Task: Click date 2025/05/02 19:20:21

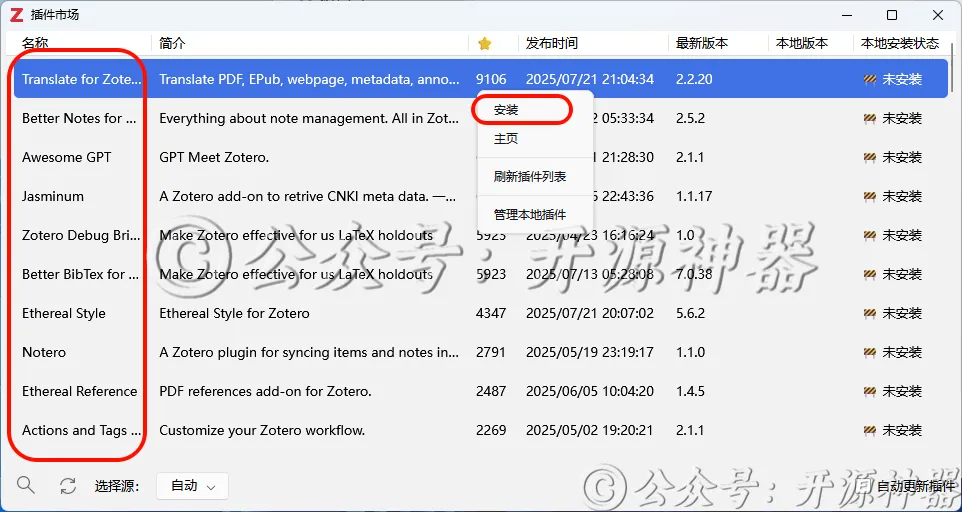Action: pos(590,430)
